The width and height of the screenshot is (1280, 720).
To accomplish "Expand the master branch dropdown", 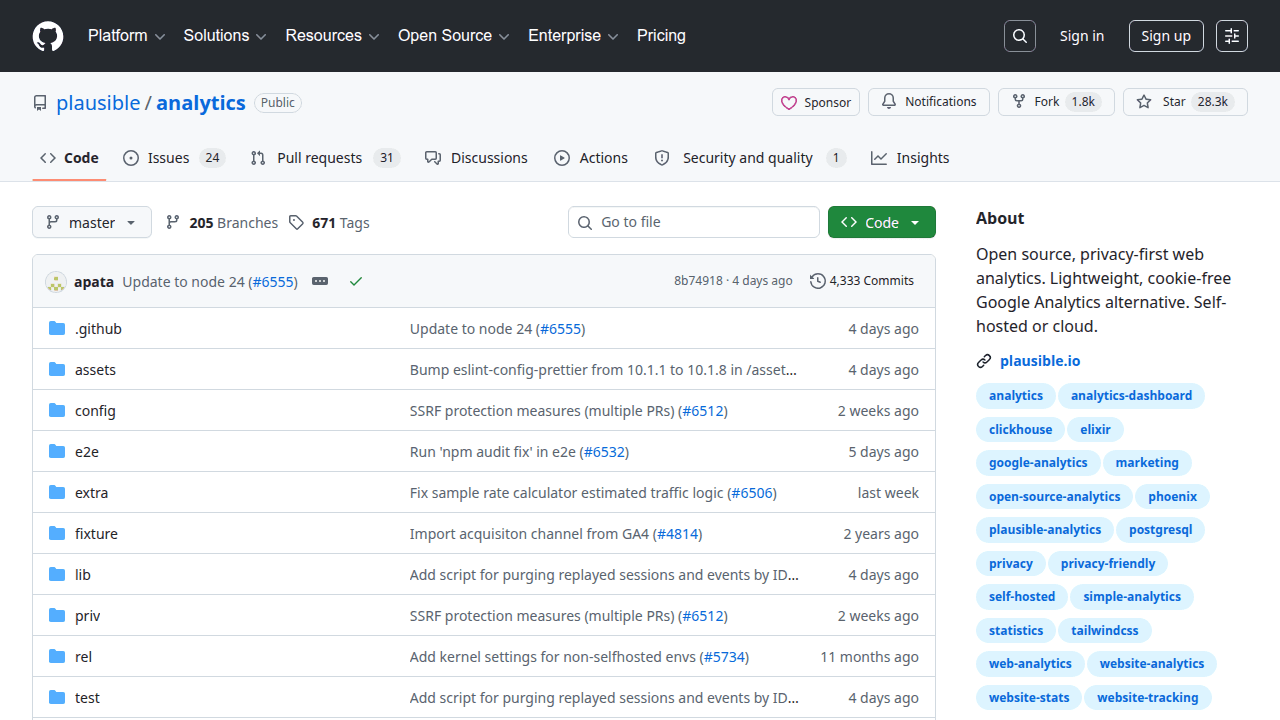I will pyautogui.click(x=92, y=222).
